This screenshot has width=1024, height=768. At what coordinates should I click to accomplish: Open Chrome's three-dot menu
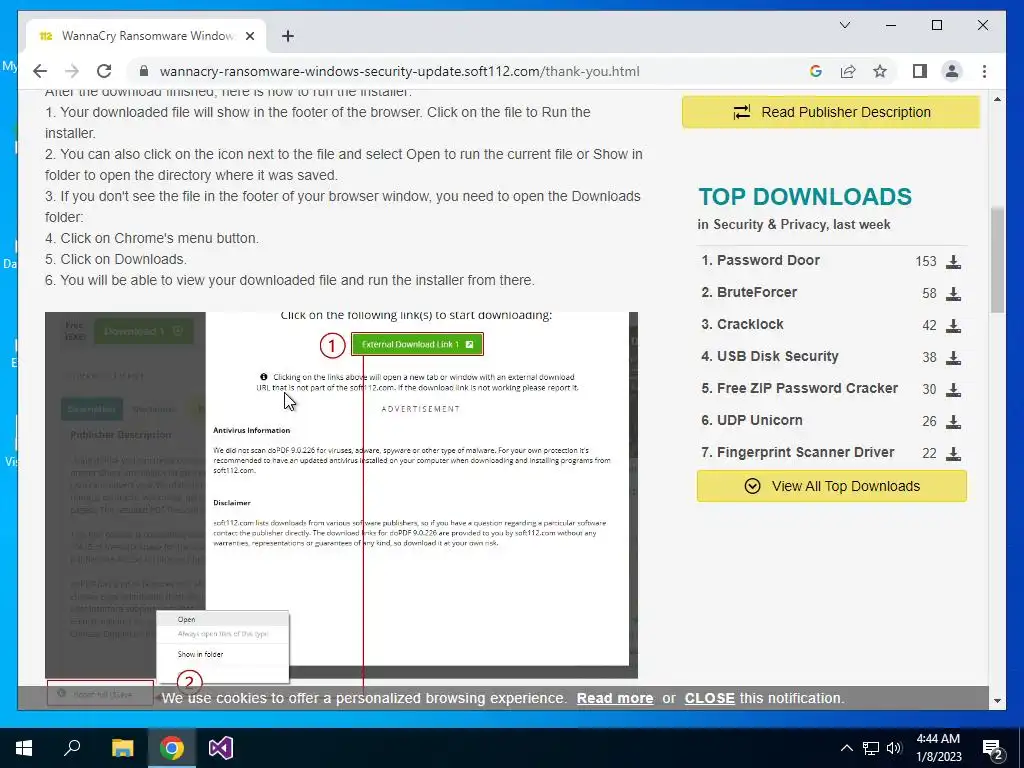(984, 71)
